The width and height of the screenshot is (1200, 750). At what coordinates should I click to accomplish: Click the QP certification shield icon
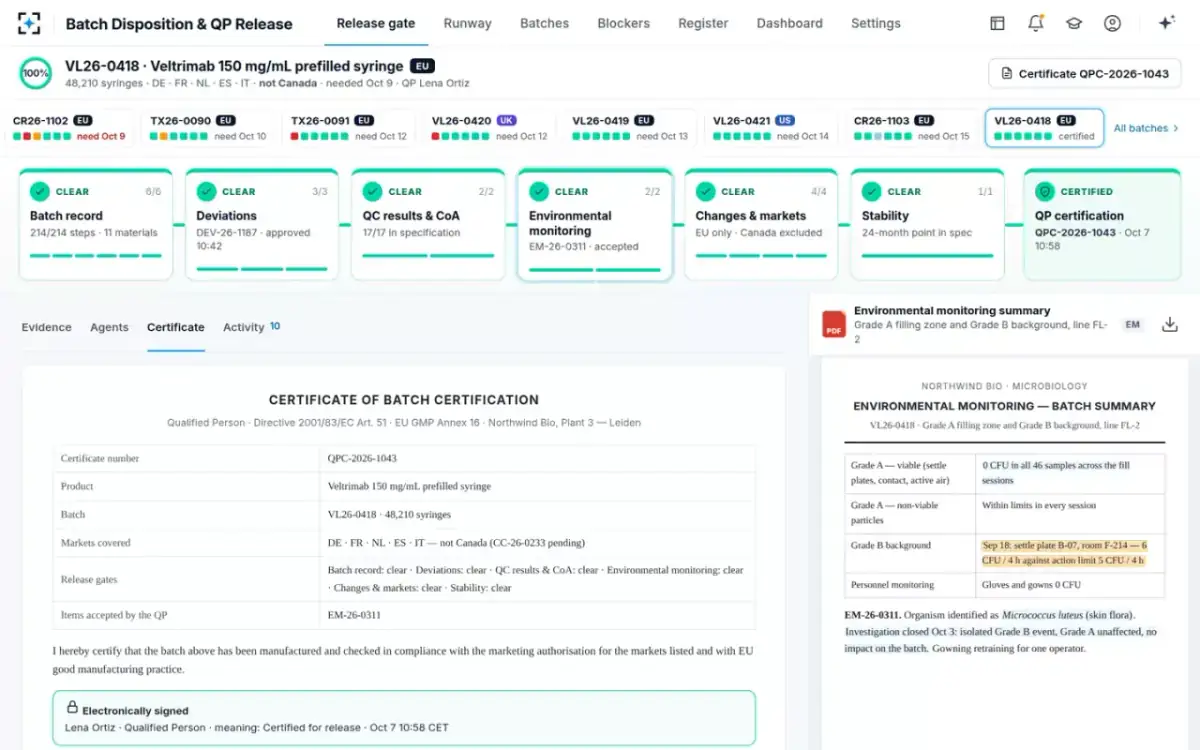[x=1044, y=191]
